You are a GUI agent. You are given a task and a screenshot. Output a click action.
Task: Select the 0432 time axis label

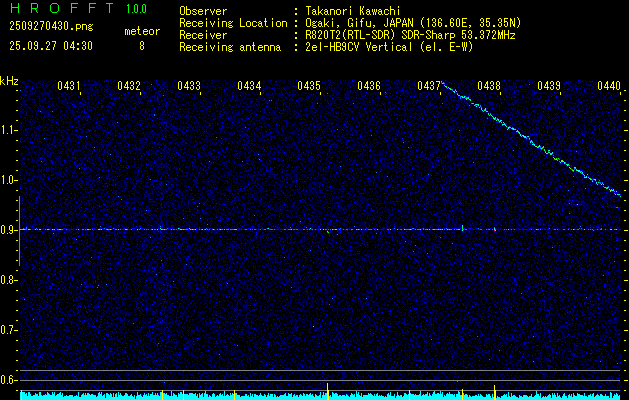(129, 85)
